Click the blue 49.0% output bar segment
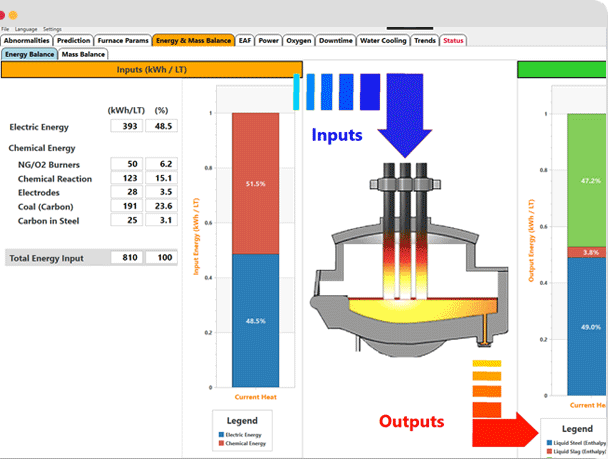The width and height of the screenshot is (608, 459). pos(587,326)
